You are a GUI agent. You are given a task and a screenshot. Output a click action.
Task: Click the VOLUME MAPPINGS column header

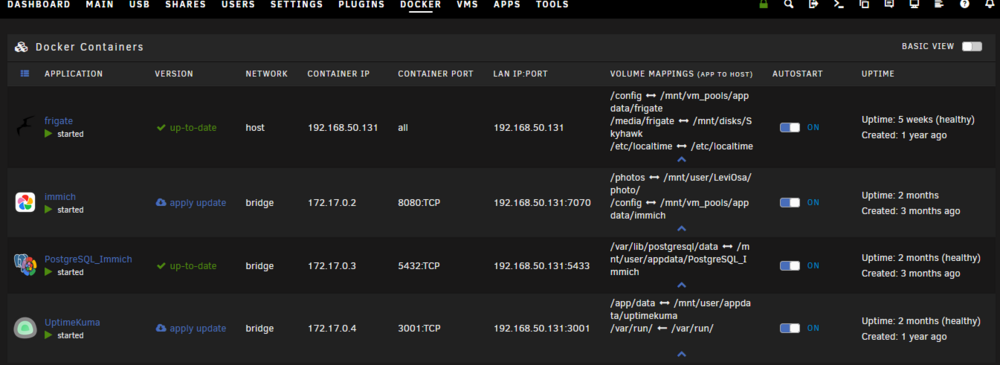pyautogui.click(x=682, y=74)
